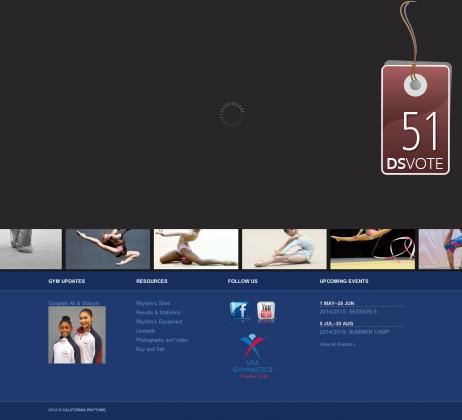Image resolution: width=462 pixels, height=420 pixels.
Task: Click the red DSVOTE 51 tag
Action: click(416, 118)
